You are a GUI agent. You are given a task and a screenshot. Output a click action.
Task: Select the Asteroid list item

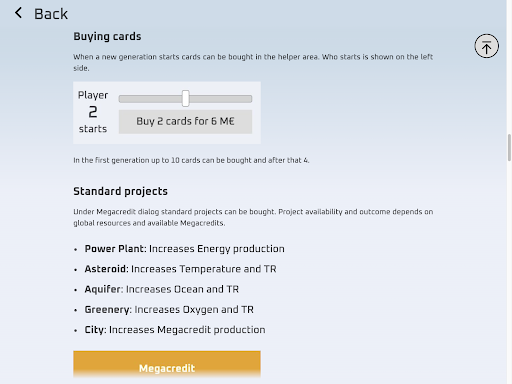[x=180, y=269]
